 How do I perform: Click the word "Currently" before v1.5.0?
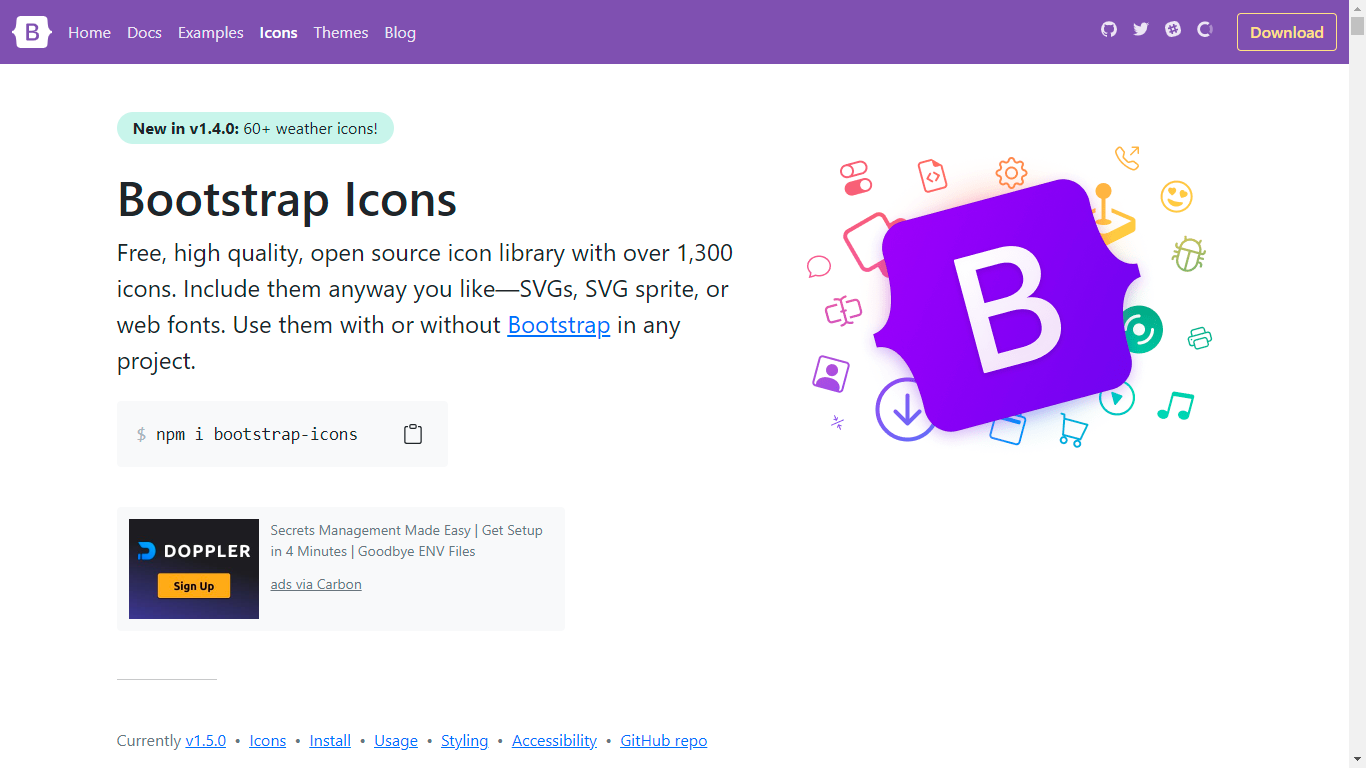click(149, 741)
